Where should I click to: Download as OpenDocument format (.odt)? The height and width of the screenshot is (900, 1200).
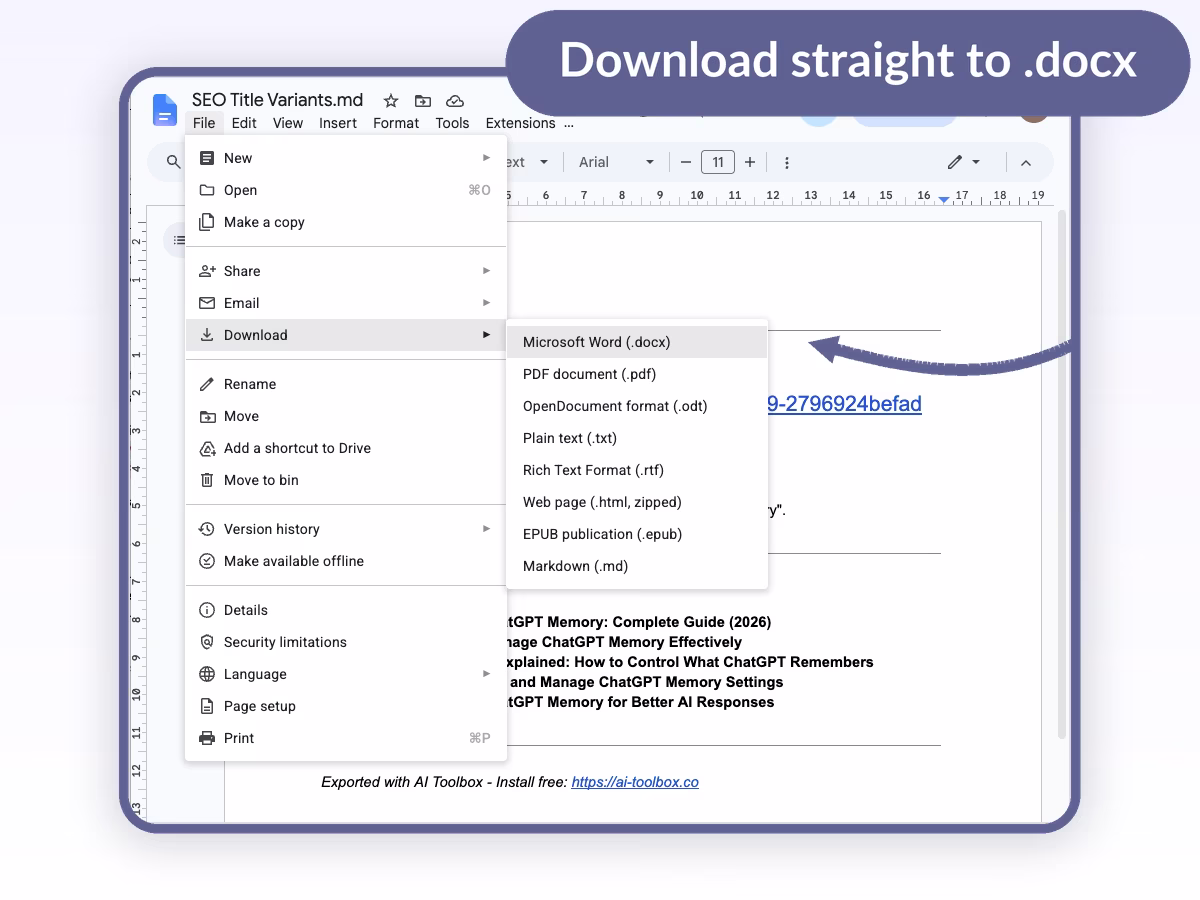pyautogui.click(x=637, y=406)
